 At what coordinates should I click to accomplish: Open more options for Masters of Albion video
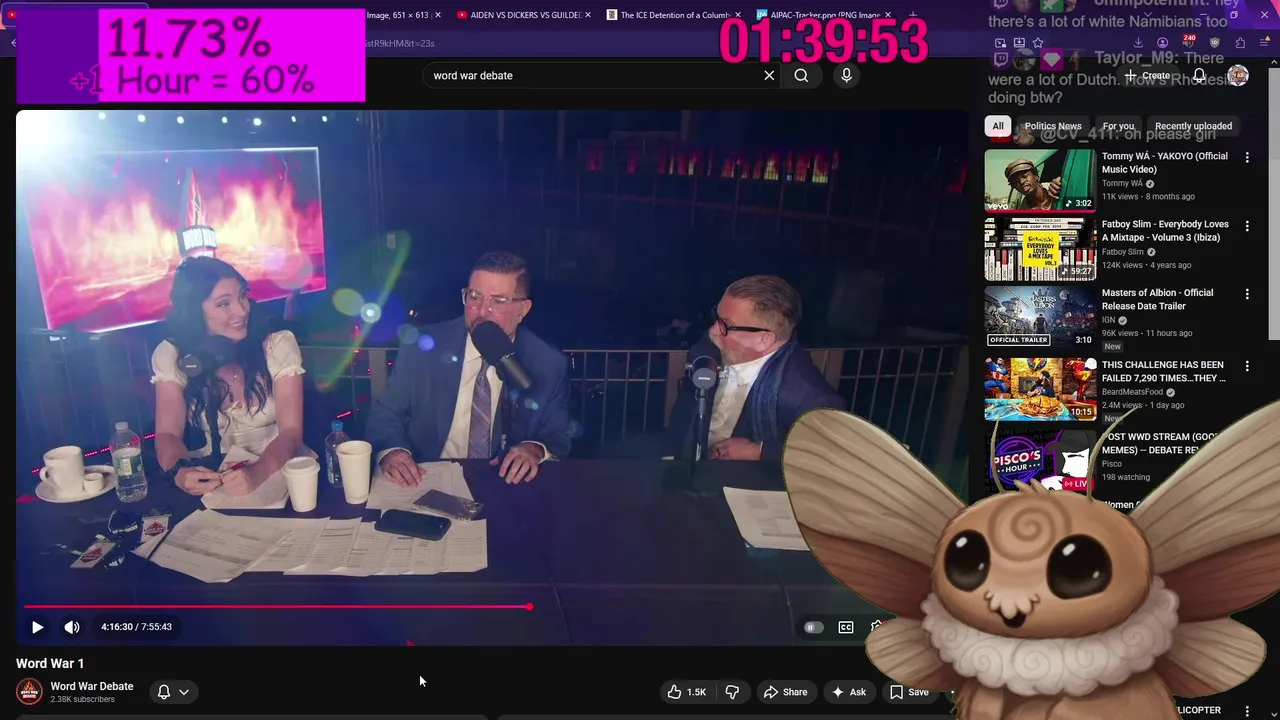point(1247,294)
